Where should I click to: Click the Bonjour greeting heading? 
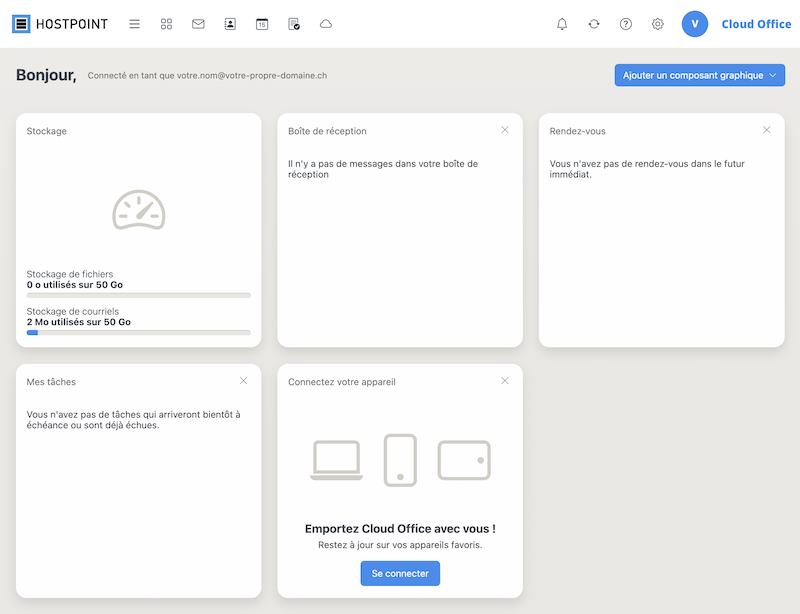pos(46,75)
